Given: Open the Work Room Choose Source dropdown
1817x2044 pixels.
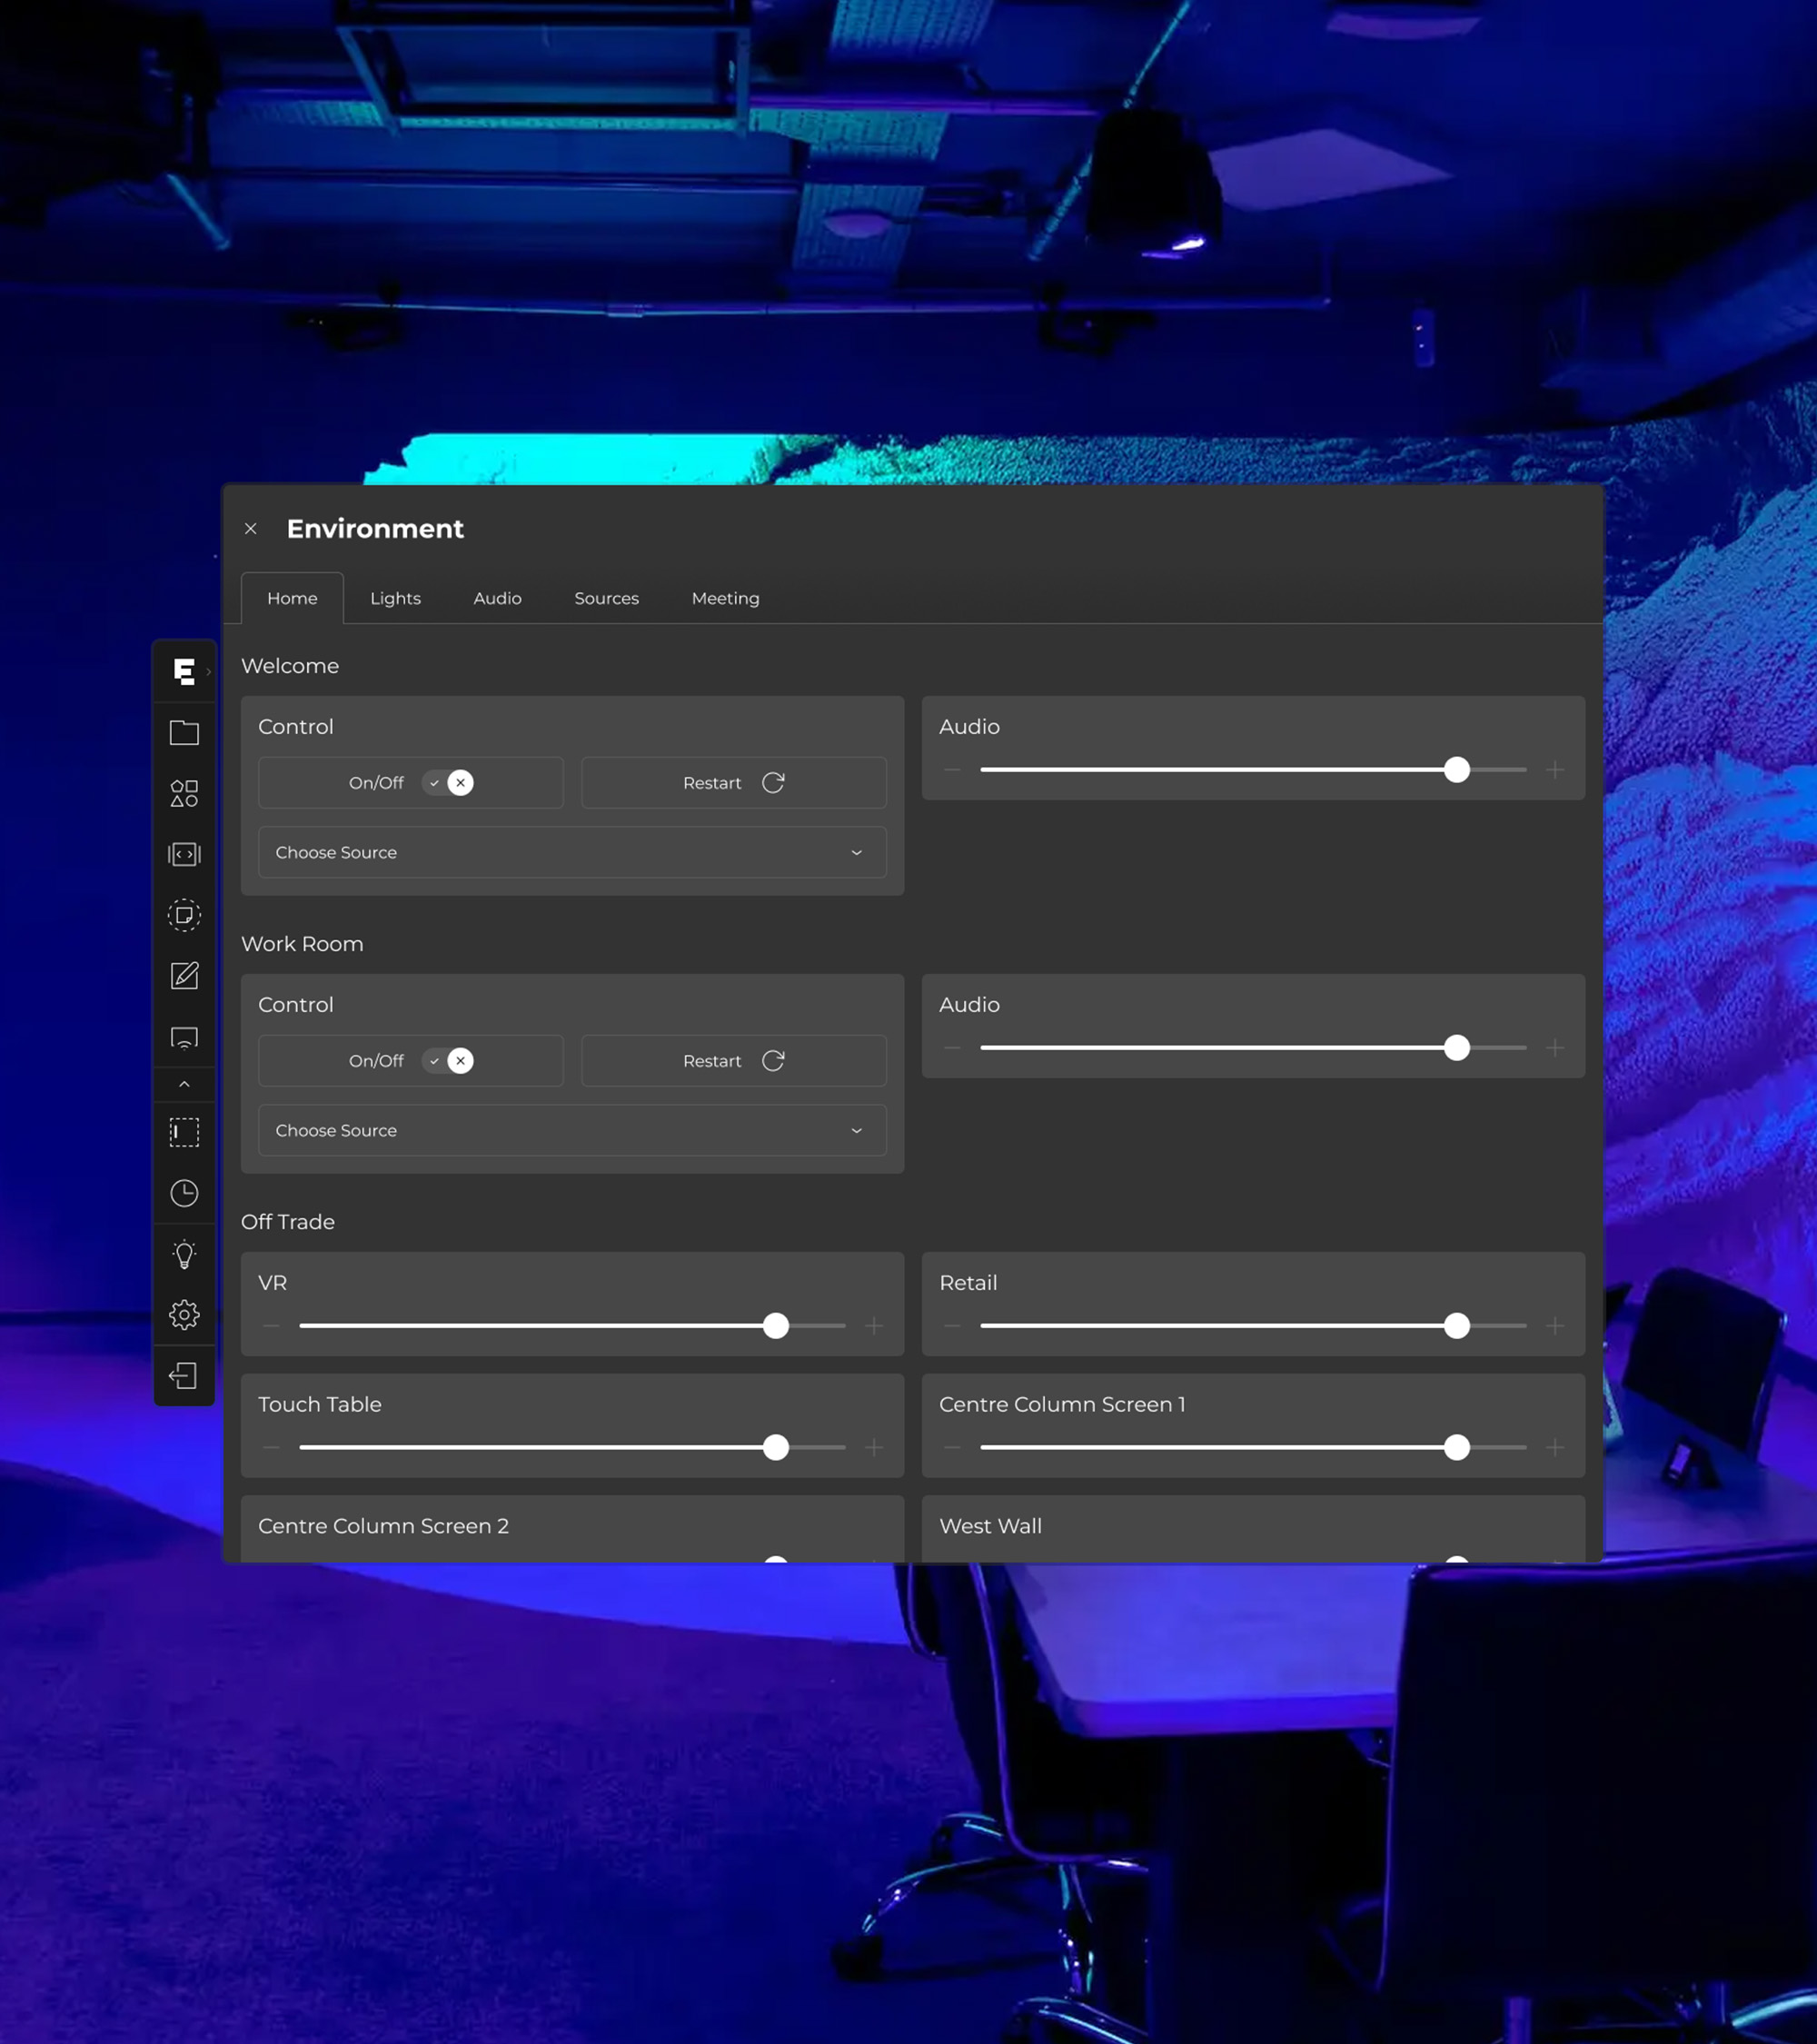Looking at the screenshot, I should 572,1131.
